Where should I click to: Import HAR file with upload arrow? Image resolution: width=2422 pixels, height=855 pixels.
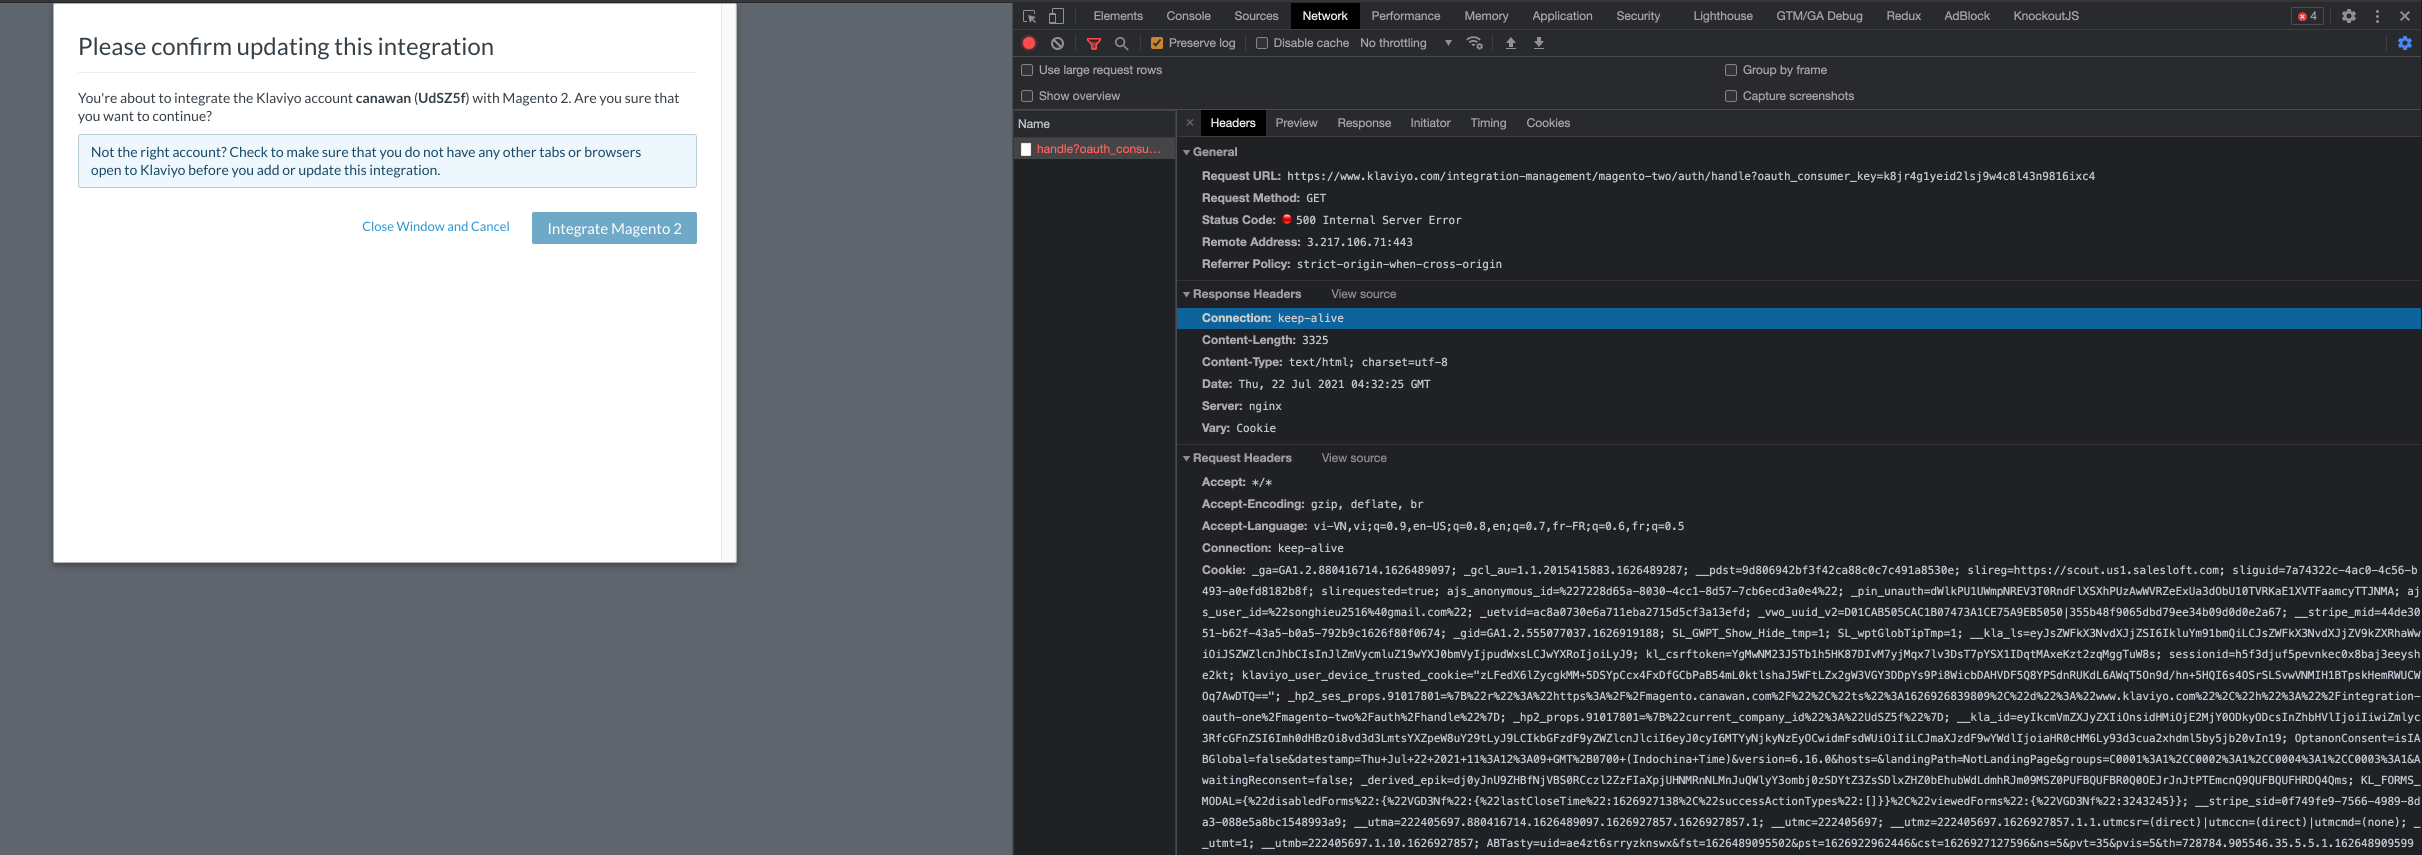click(1511, 43)
